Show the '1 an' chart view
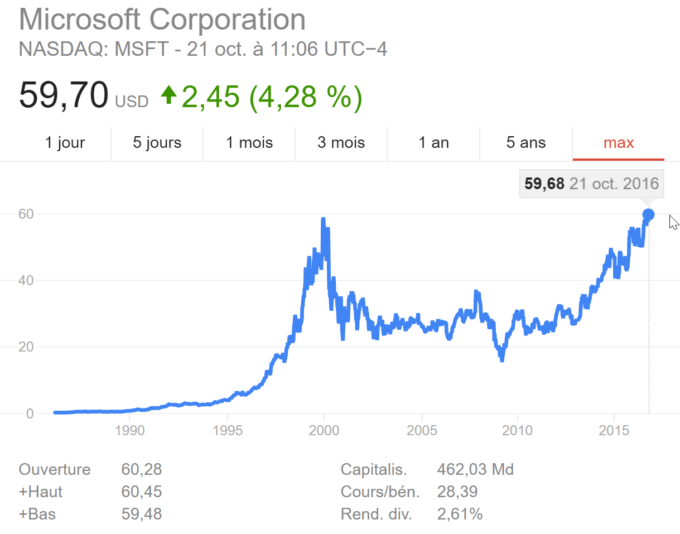680x534 pixels. click(434, 143)
